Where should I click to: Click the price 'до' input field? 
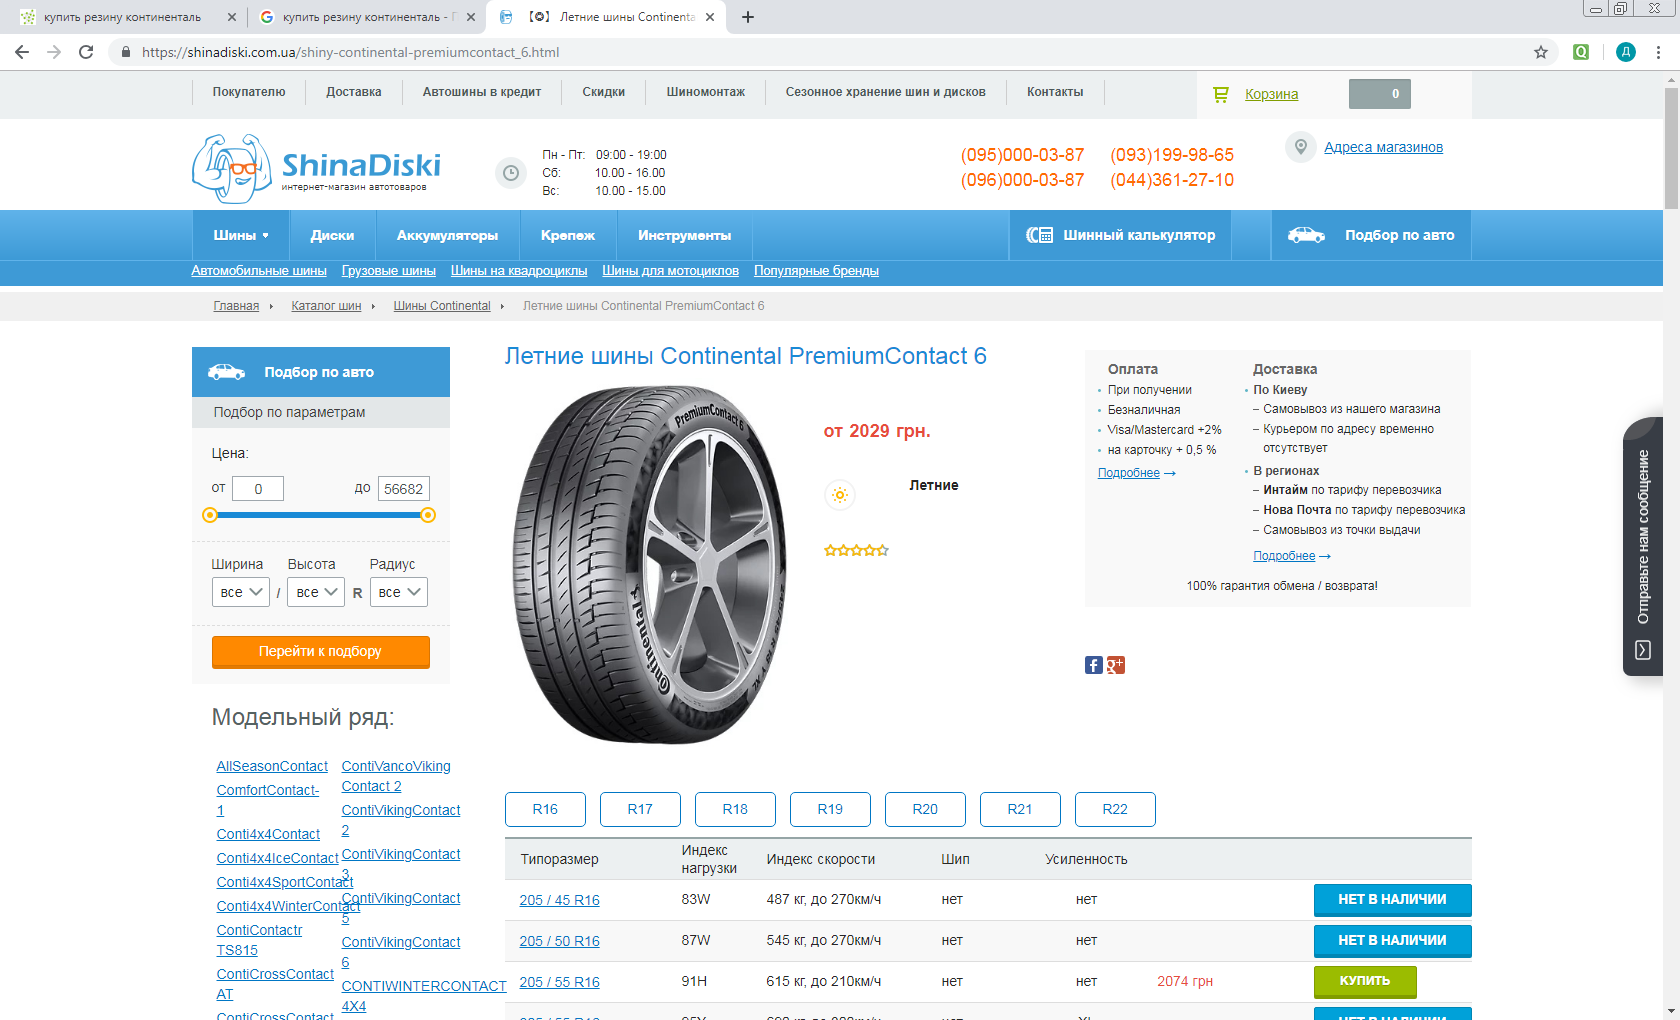[404, 489]
